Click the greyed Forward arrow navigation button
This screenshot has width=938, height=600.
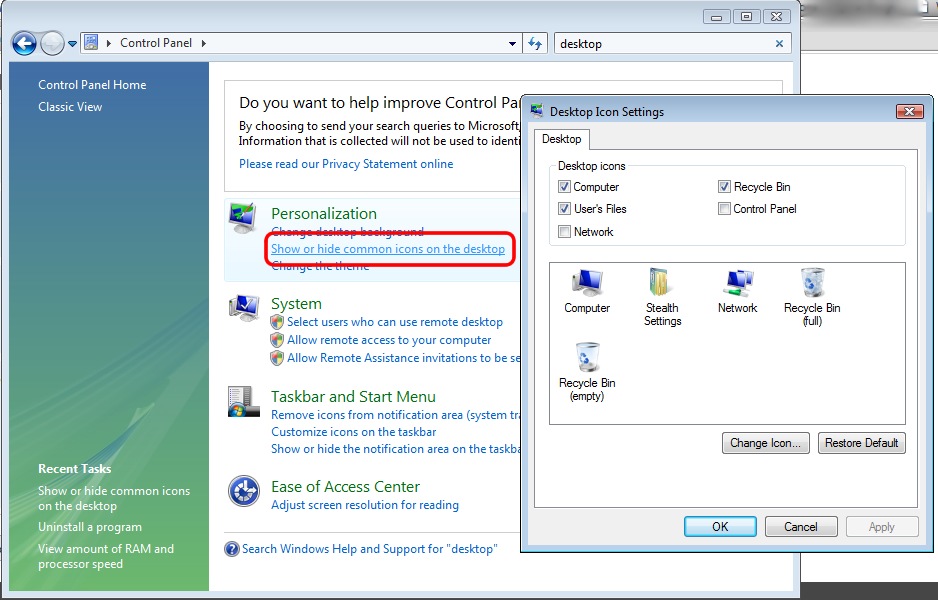[52, 44]
